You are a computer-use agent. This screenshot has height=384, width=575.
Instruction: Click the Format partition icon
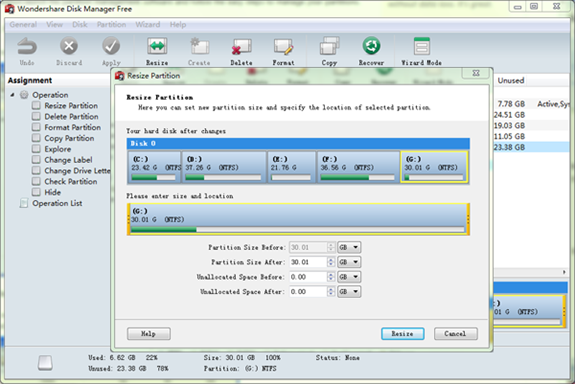(283, 47)
